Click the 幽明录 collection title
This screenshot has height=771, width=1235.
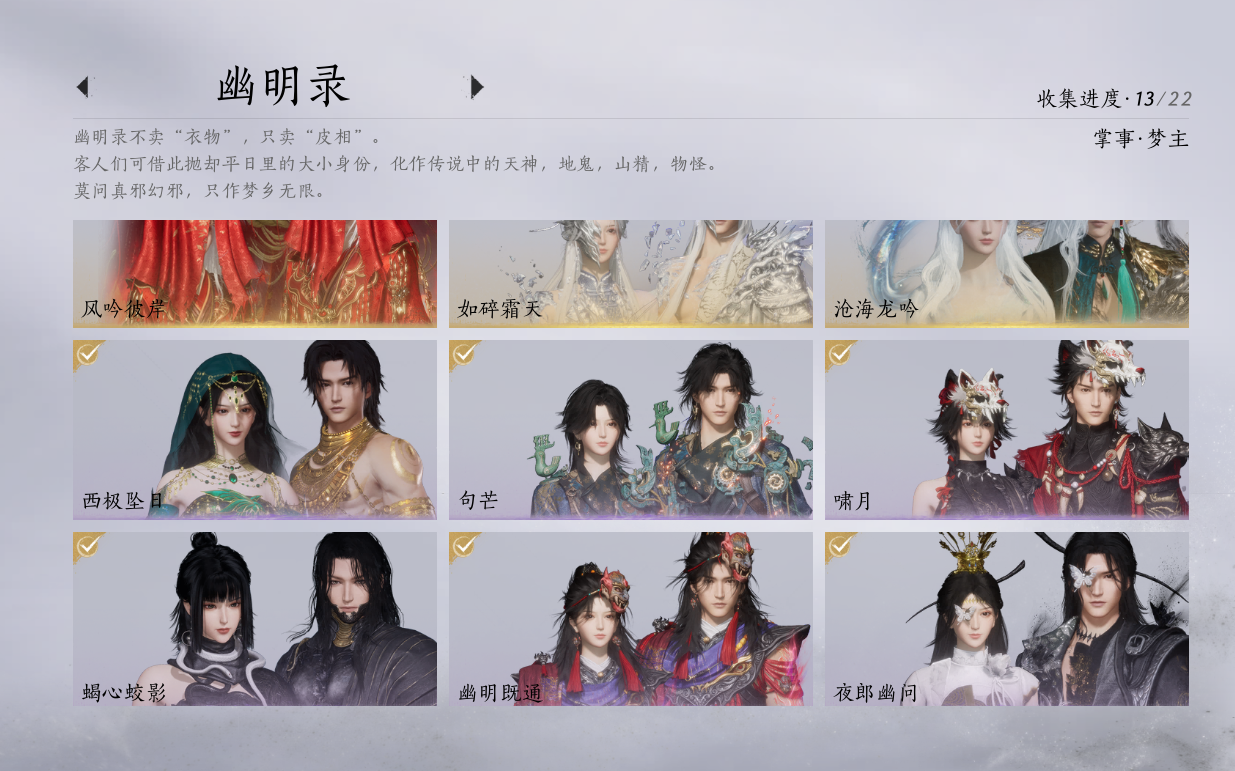(283, 87)
